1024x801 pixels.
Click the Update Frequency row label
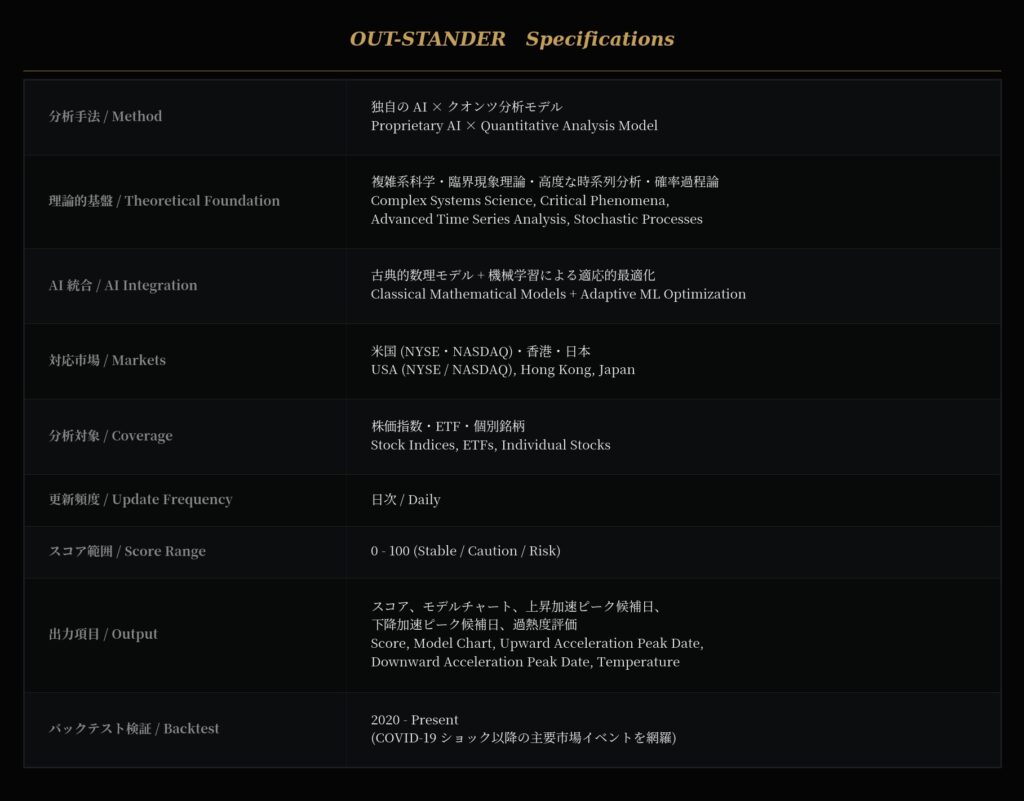tap(140, 499)
